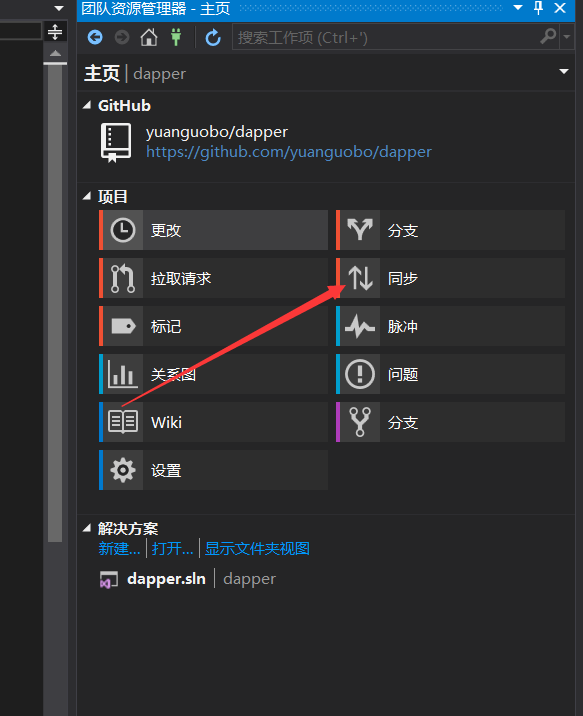Screen dimensions: 583x716
Task: Collapse the 解决方案 section
Action: (87, 528)
